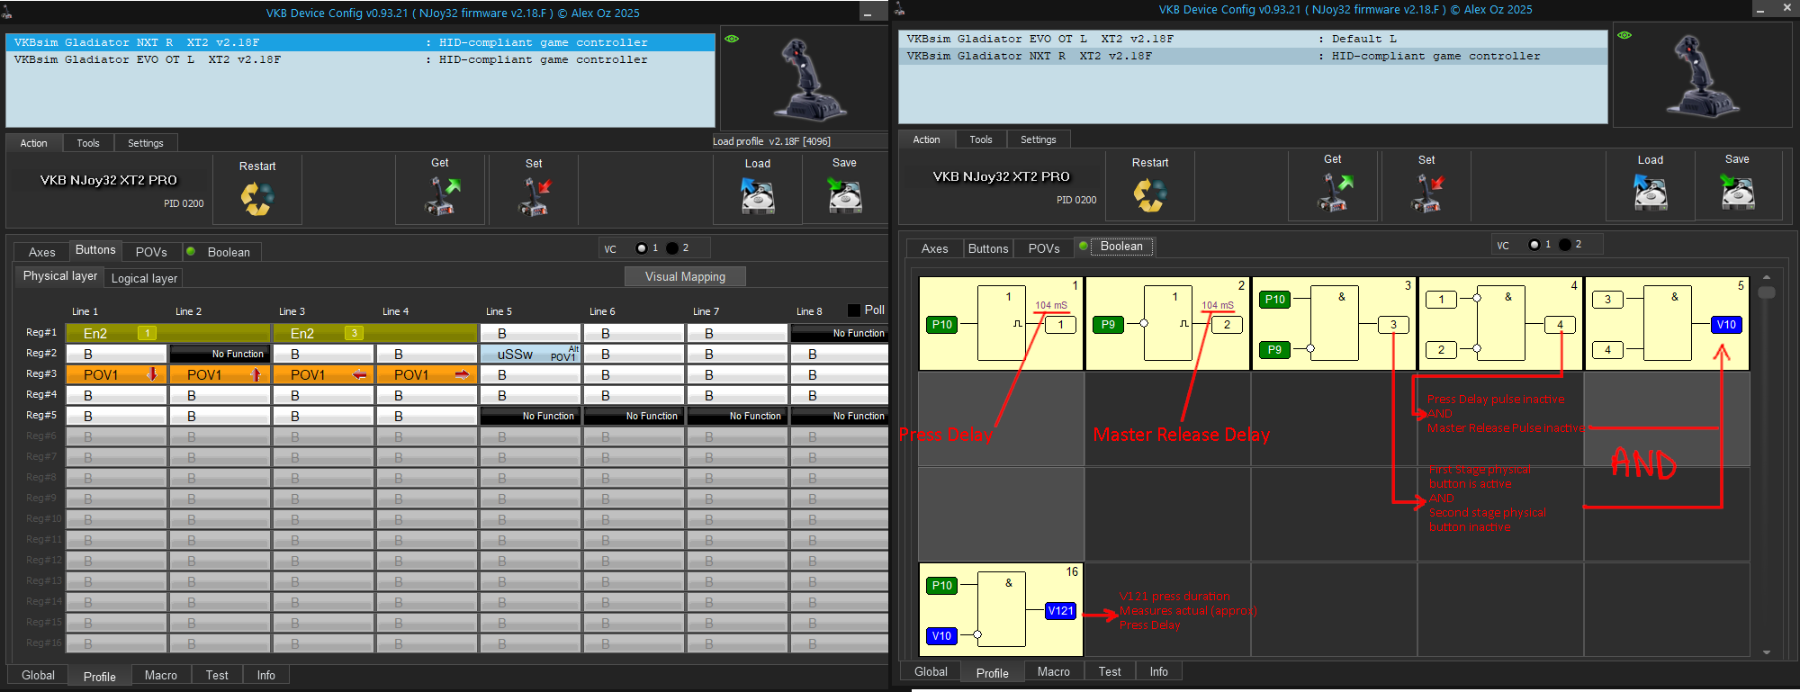Click the Restart icon in the right window
The image size is (1800, 692).
(1150, 194)
